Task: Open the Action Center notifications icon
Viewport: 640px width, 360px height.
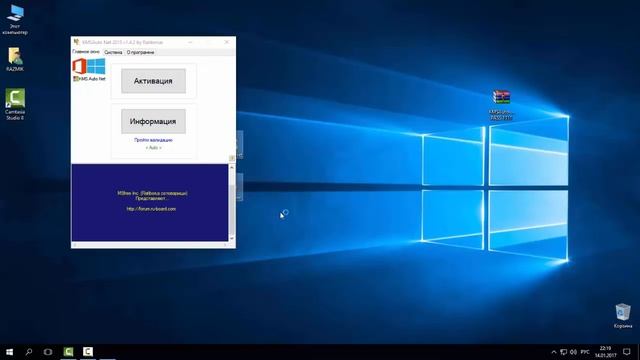Action: [627, 352]
